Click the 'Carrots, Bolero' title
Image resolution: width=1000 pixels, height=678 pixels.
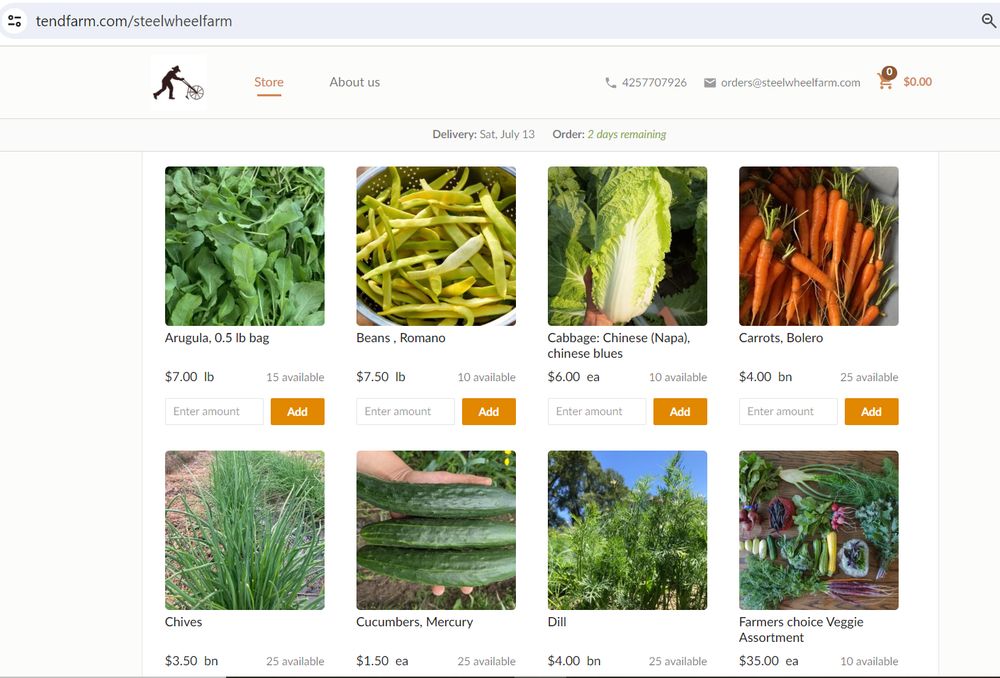tap(781, 338)
